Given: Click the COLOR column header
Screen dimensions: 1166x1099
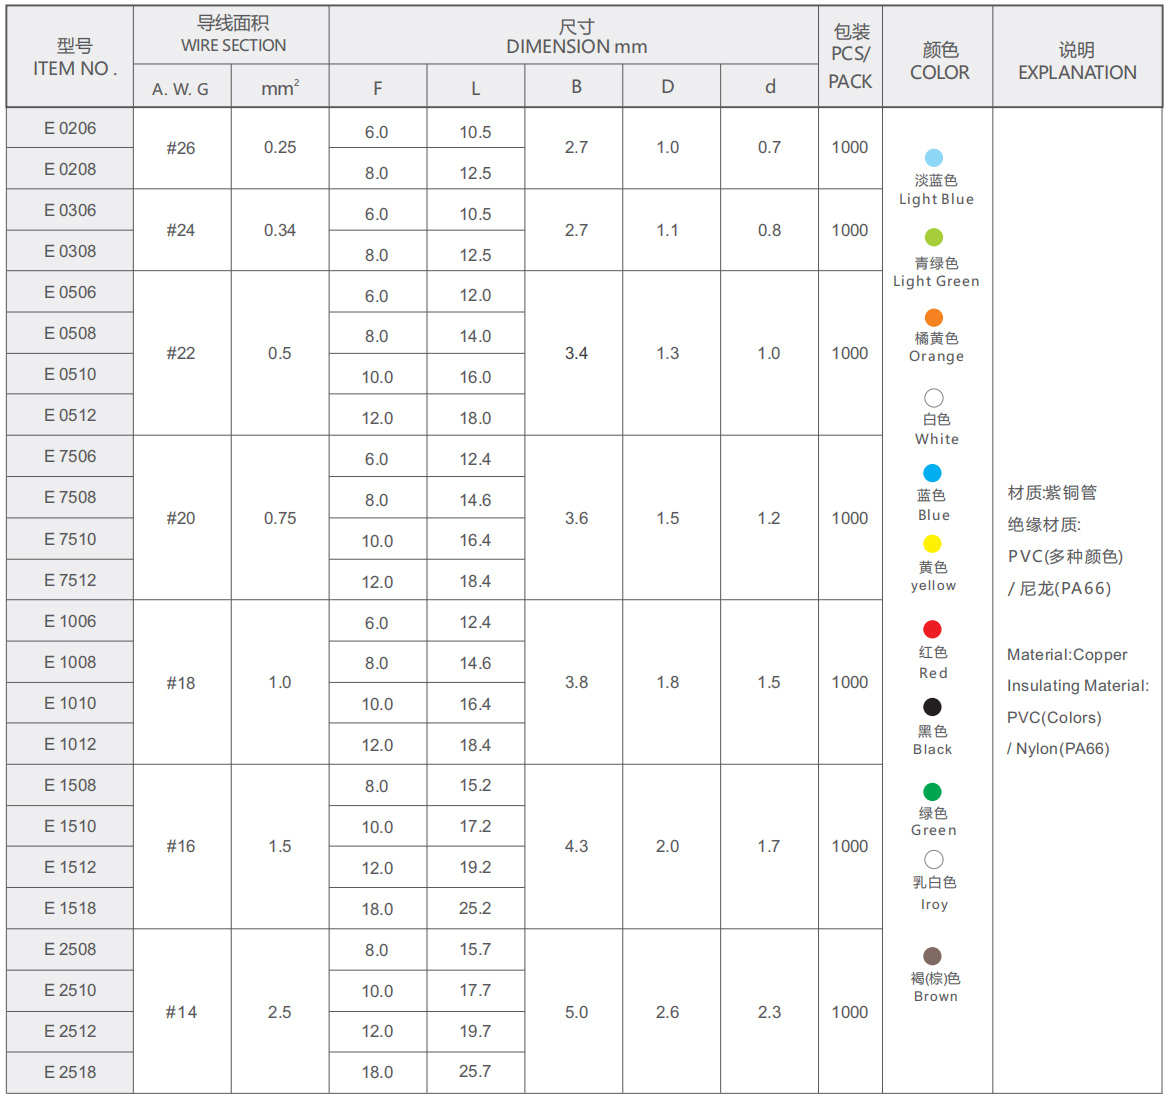Looking at the screenshot, I should (938, 57).
